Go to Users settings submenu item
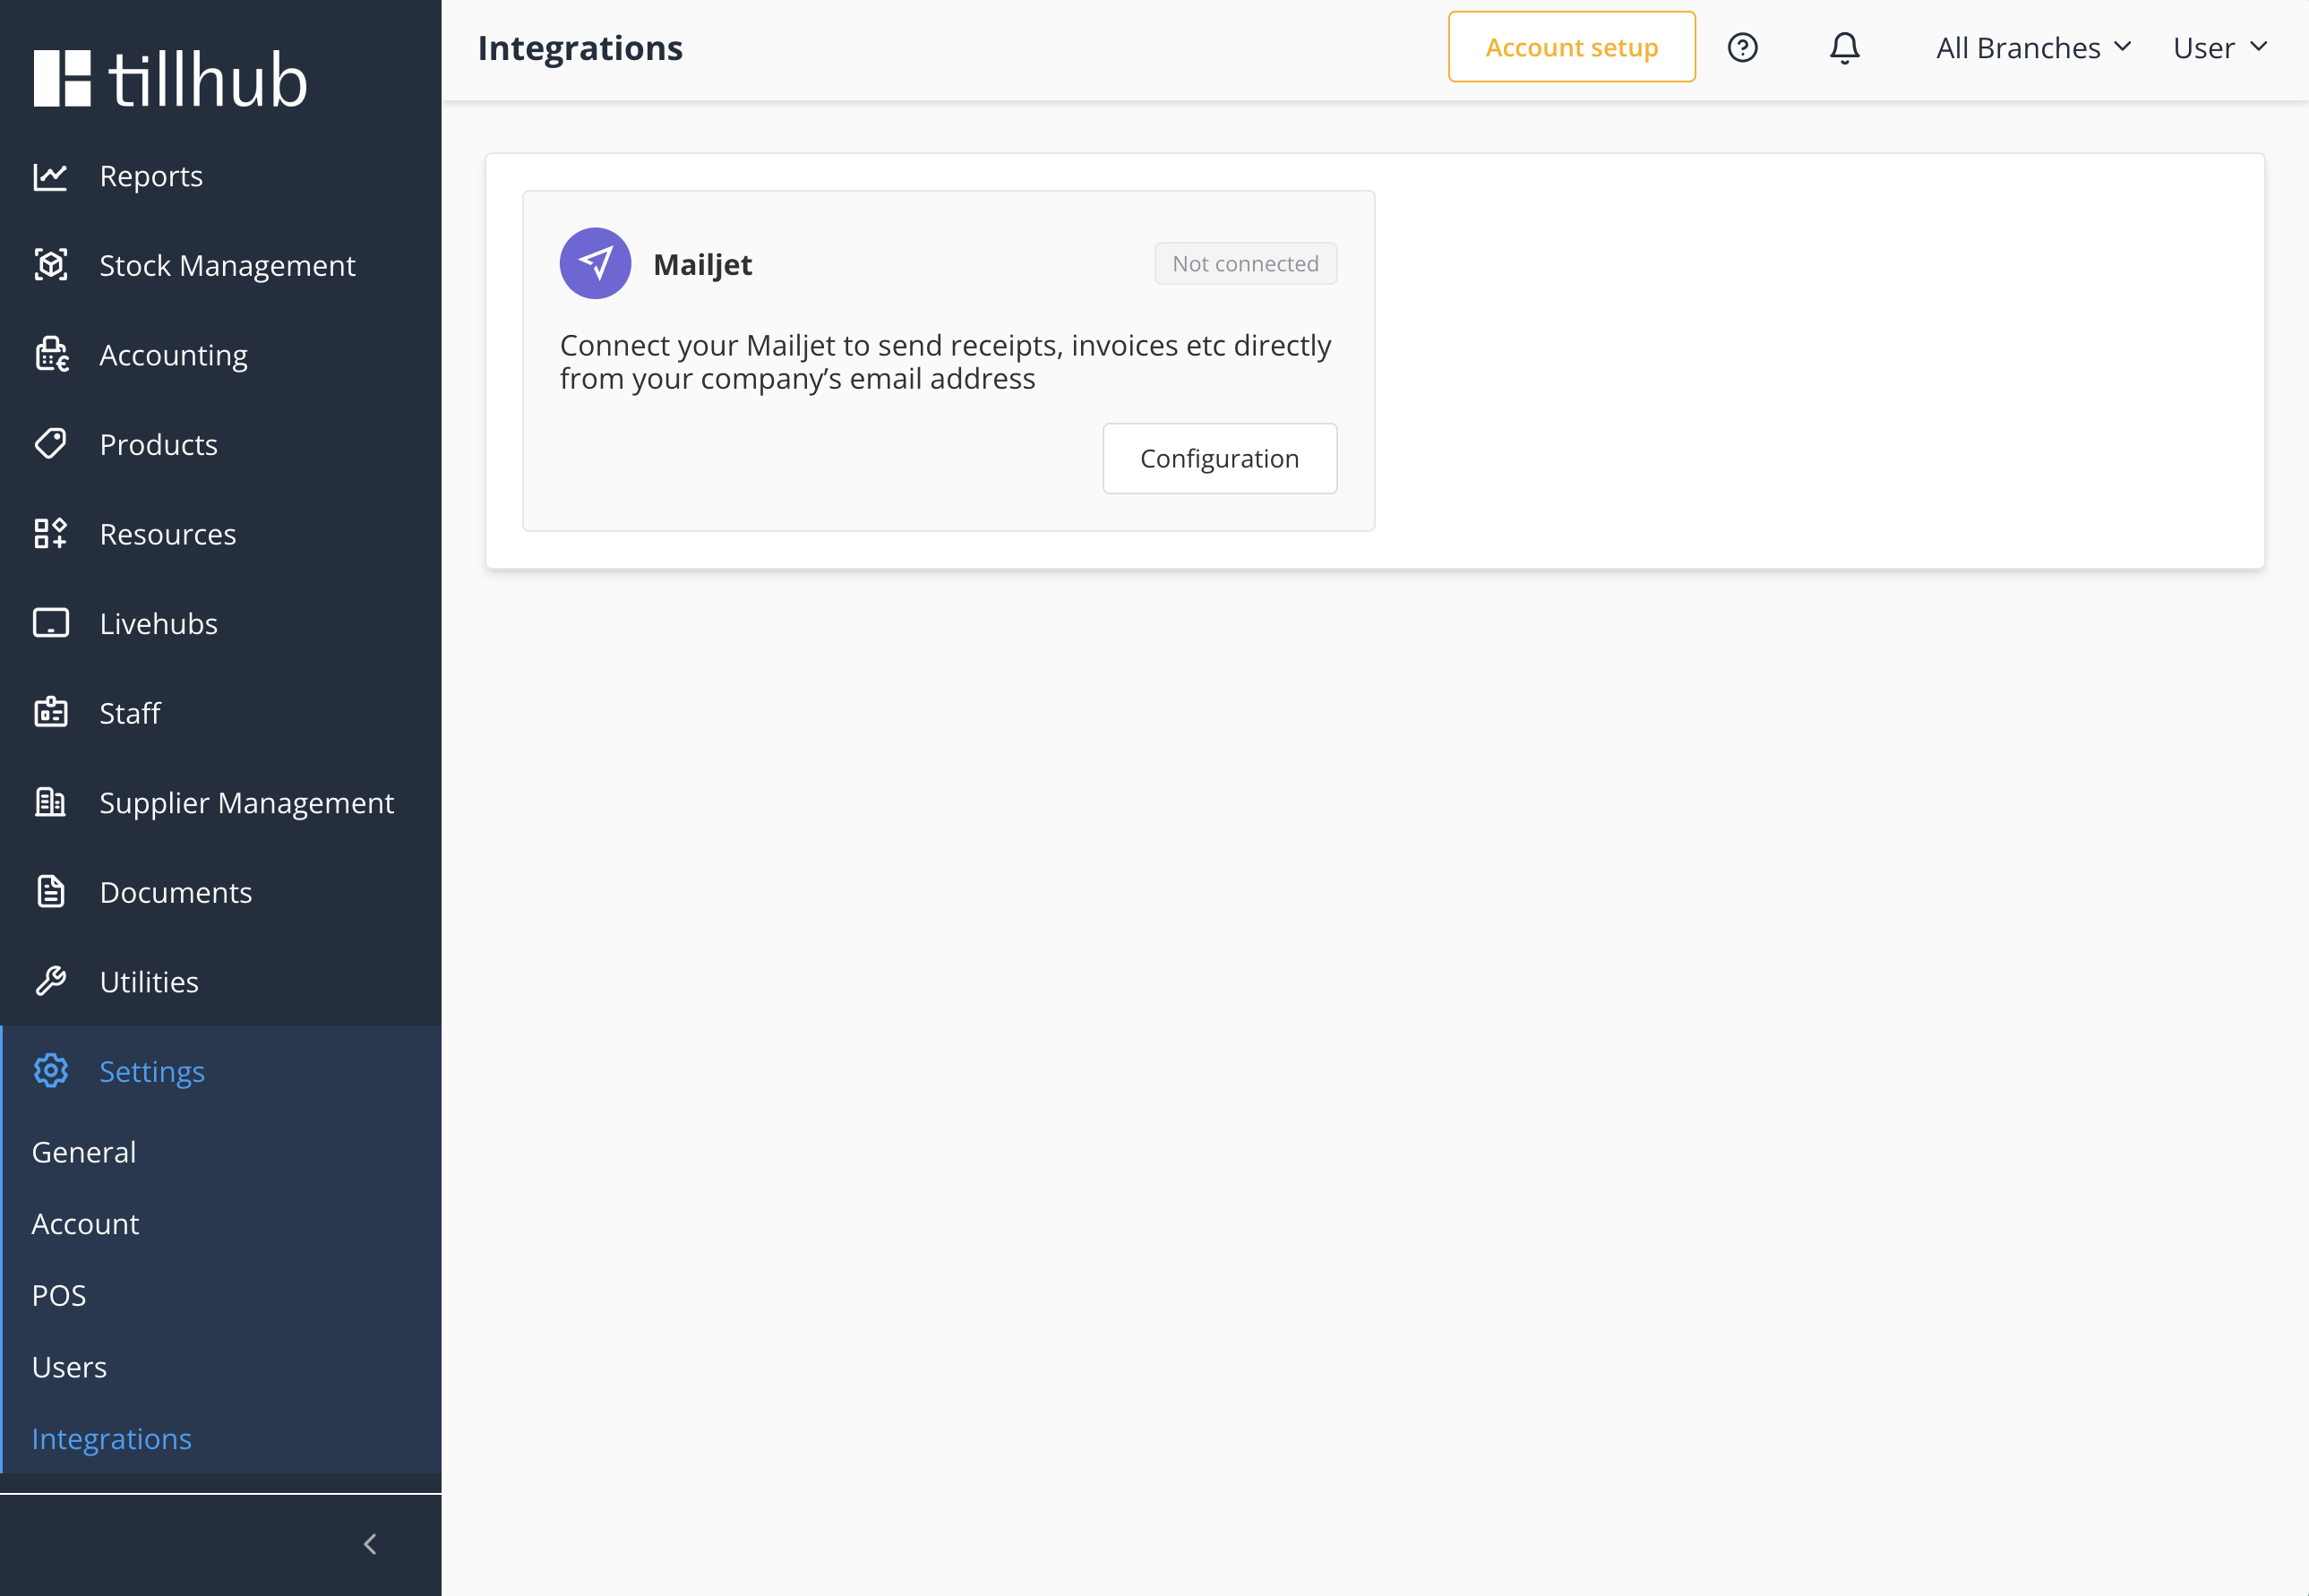 [69, 1367]
